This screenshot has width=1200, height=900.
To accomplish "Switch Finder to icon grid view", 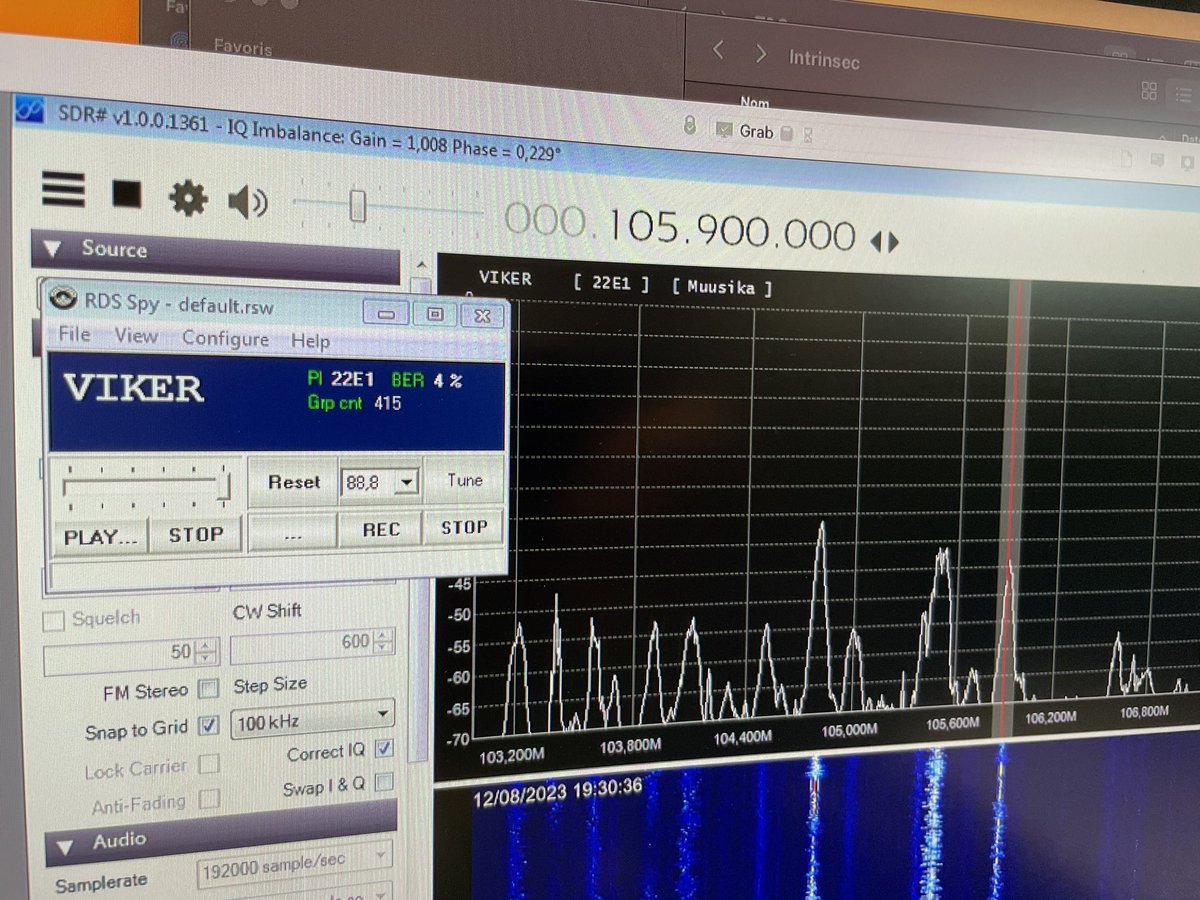I will [1150, 91].
